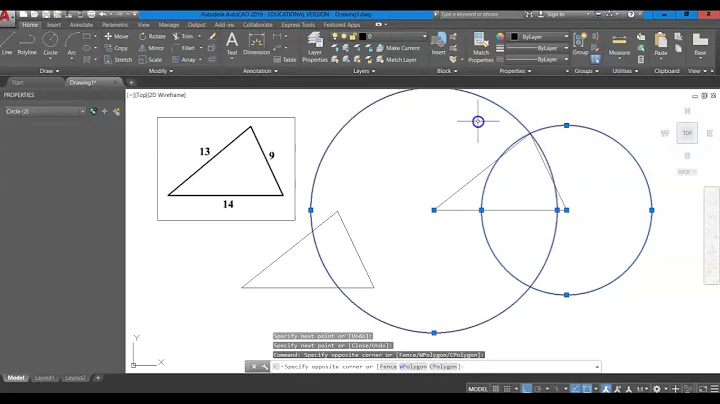
Task: Select the Line tool
Action: coord(7,44)
